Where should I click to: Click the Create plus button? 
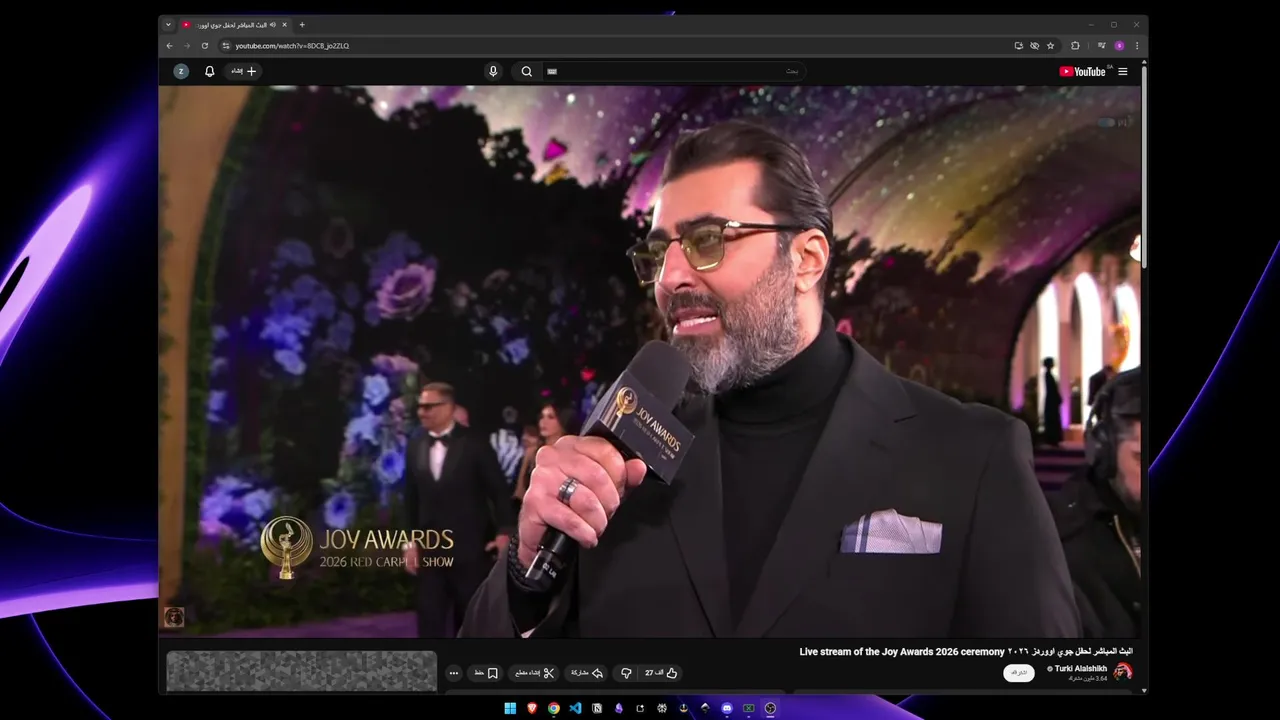click(x=244, y=71)
